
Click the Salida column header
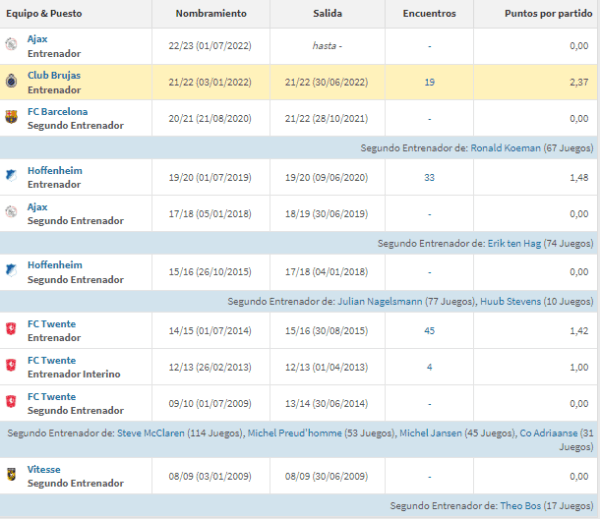tap(328, 14)
